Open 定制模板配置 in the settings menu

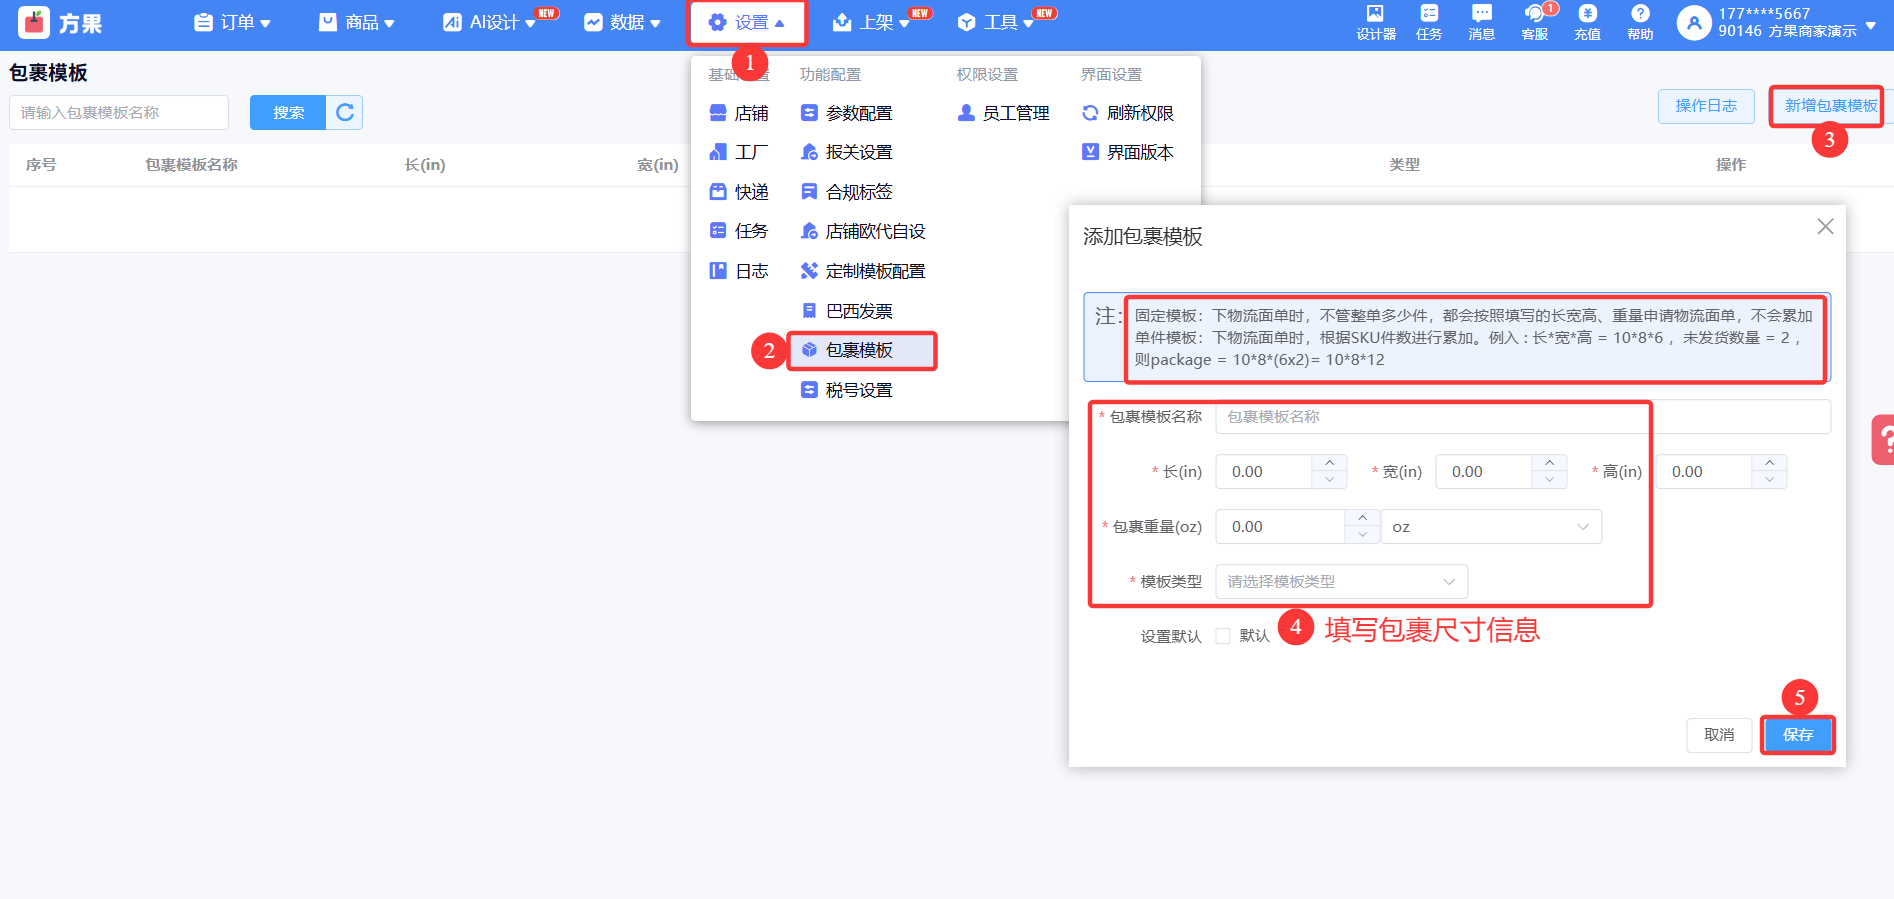point(863,271)
